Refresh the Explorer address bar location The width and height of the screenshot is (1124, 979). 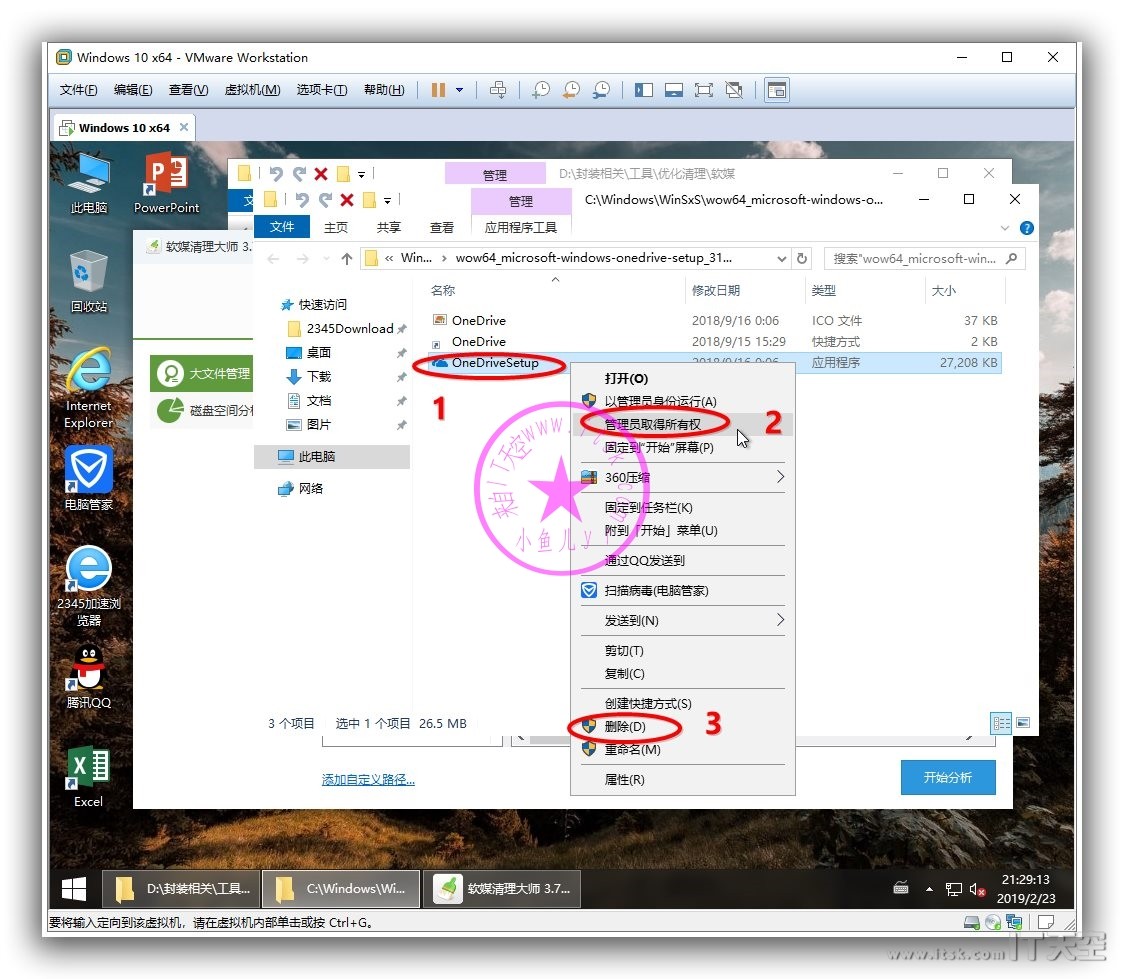coord(802,258)
